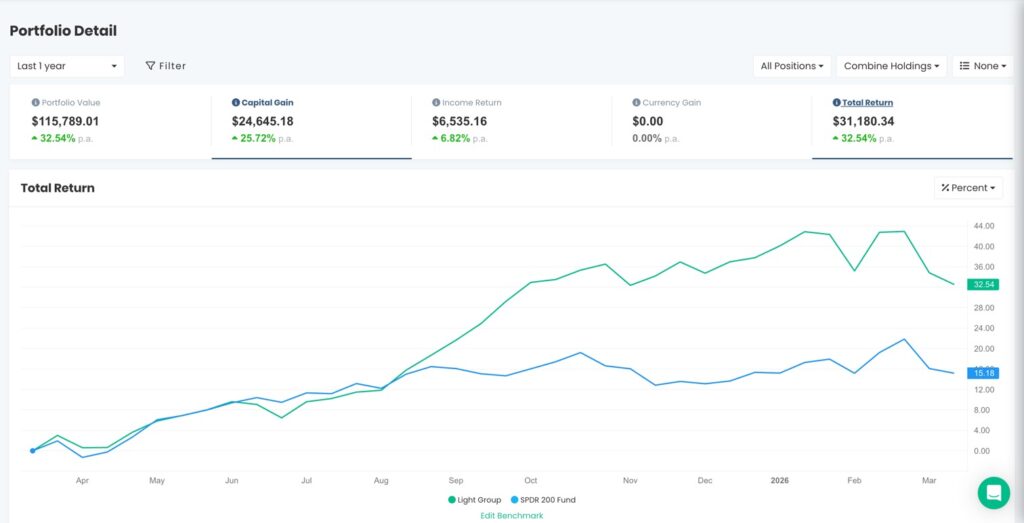Toggle Light Group series in chart legend
1024x523 pixels.
(473, 500)
